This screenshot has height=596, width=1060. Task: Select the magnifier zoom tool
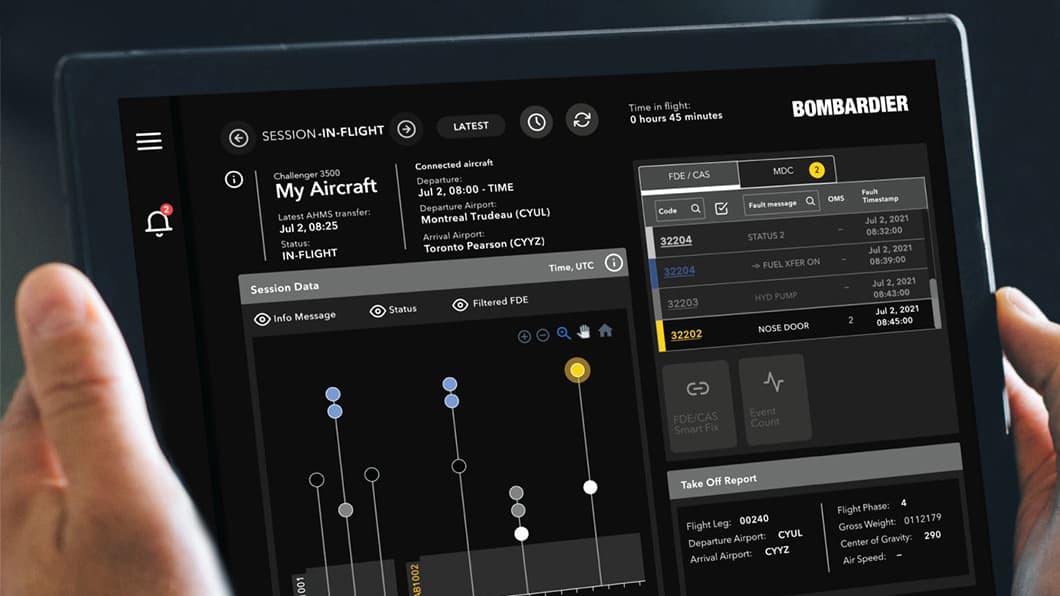[x=563, y=333]
